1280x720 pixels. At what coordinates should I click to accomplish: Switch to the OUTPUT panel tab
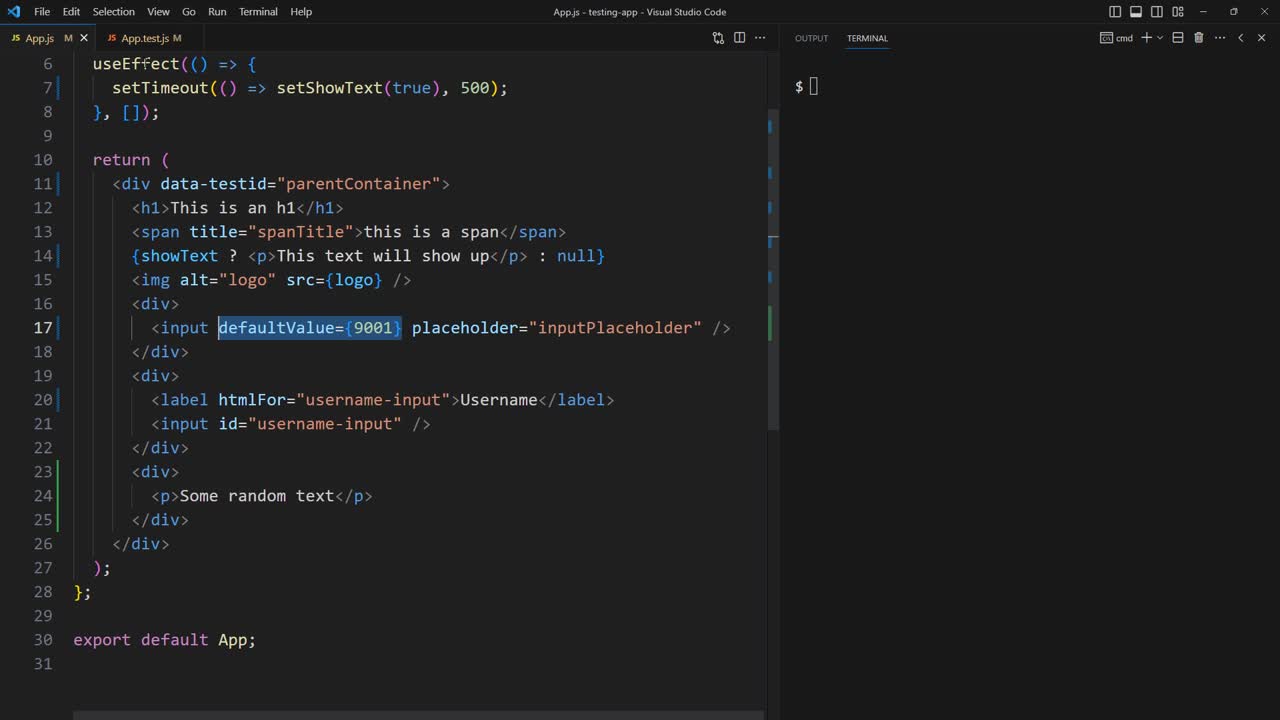tap(811, 38)
